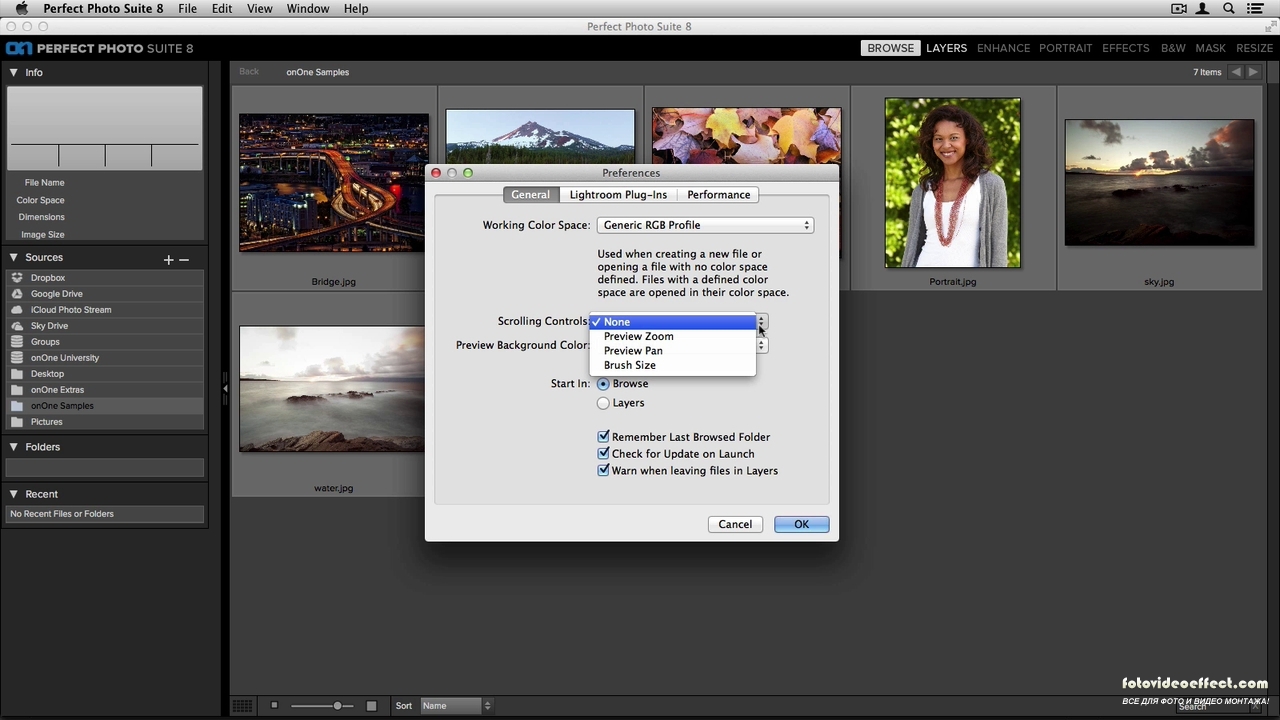Select Layers radio button for Start In
1280x720 pixels.
point(603,403)
